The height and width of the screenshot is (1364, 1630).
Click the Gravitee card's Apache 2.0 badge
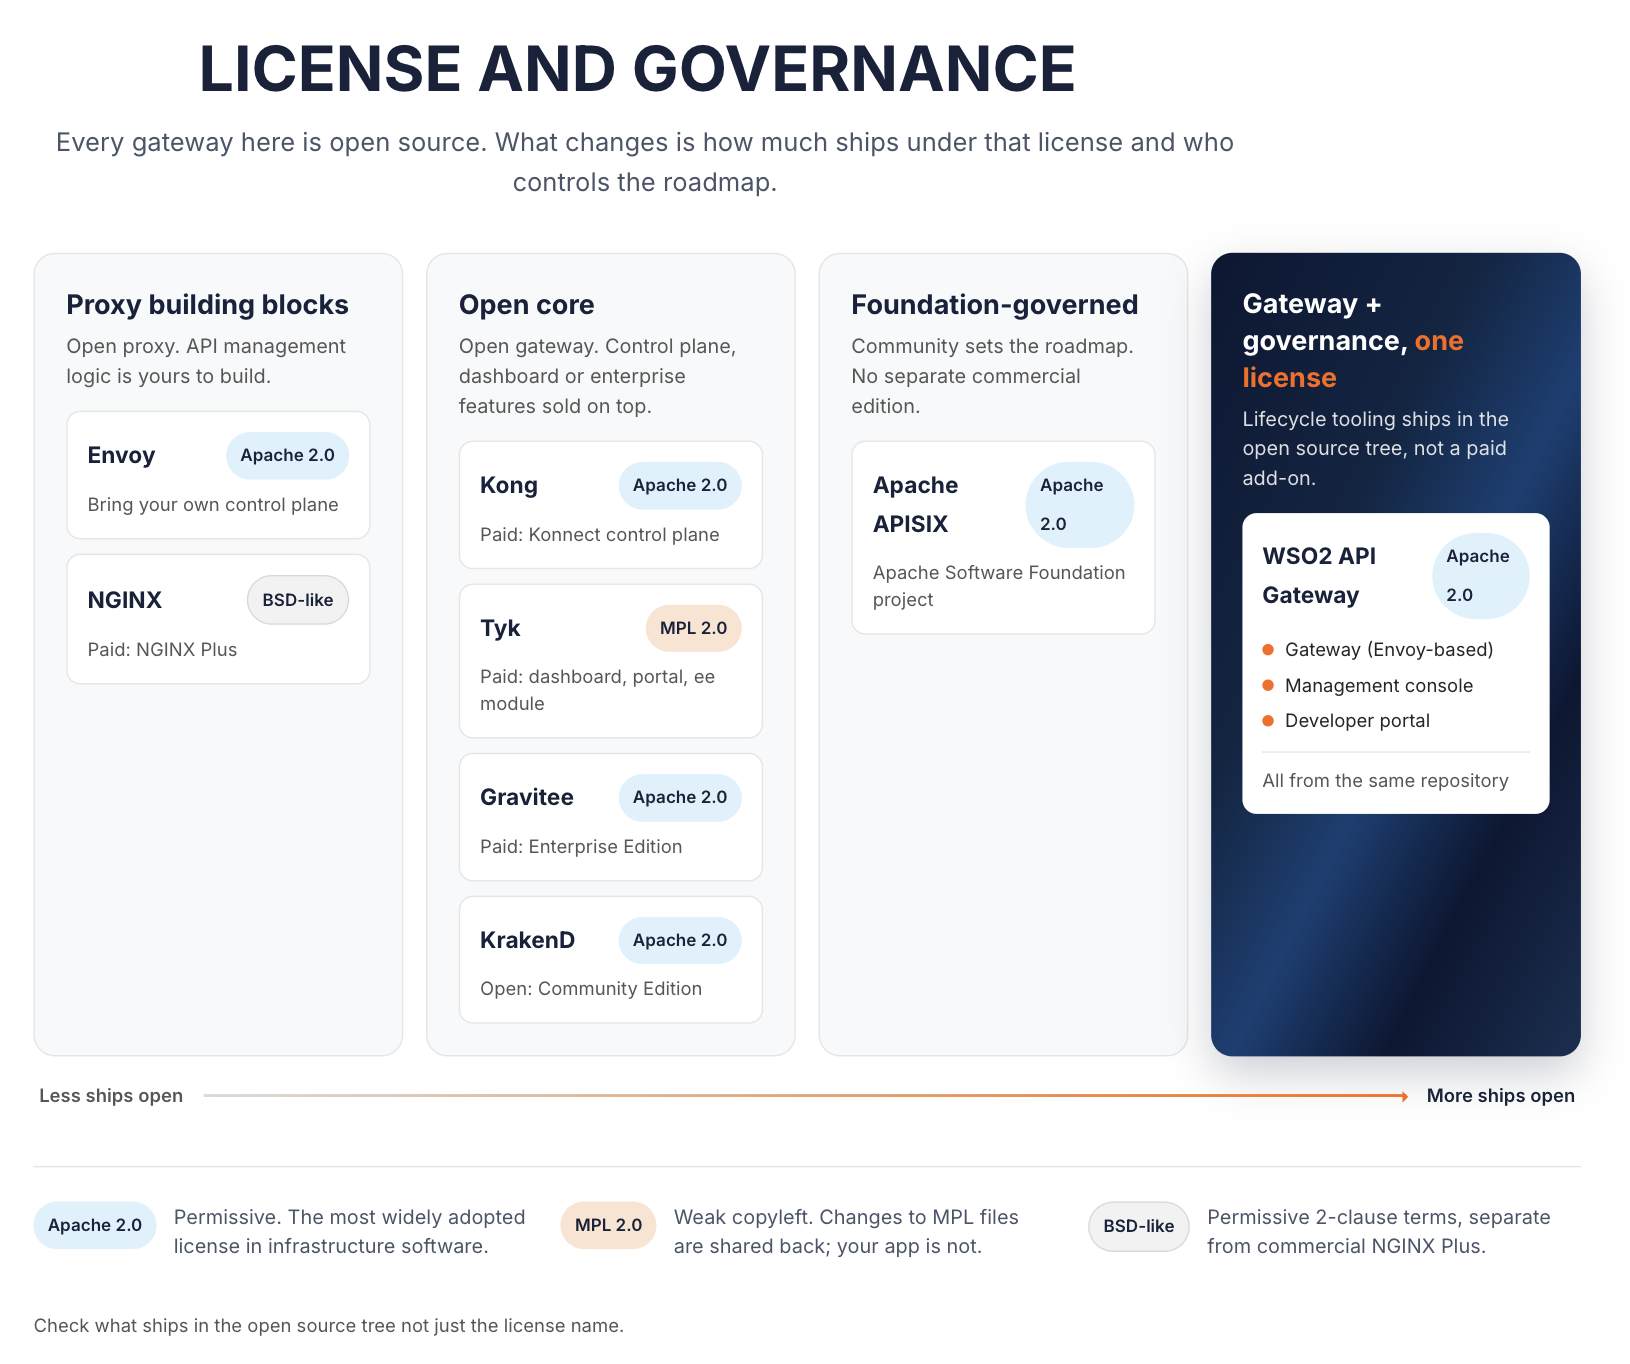pos(680,798)
